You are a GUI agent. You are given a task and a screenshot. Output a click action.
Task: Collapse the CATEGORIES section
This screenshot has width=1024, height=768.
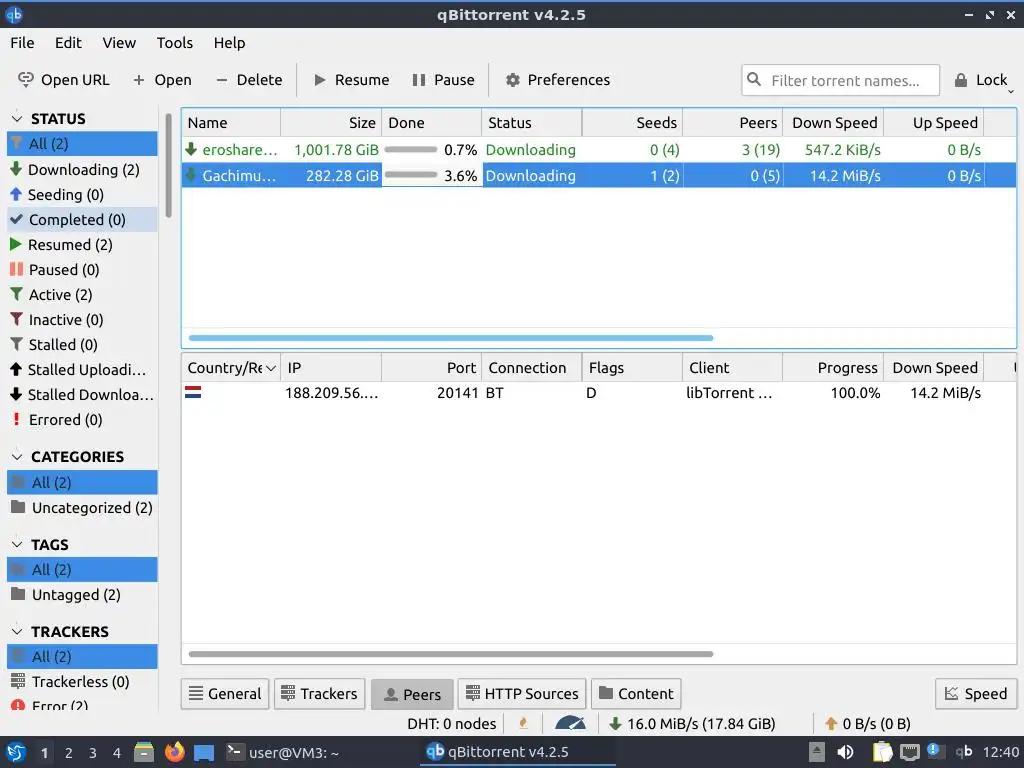click(x=17, y=456)
